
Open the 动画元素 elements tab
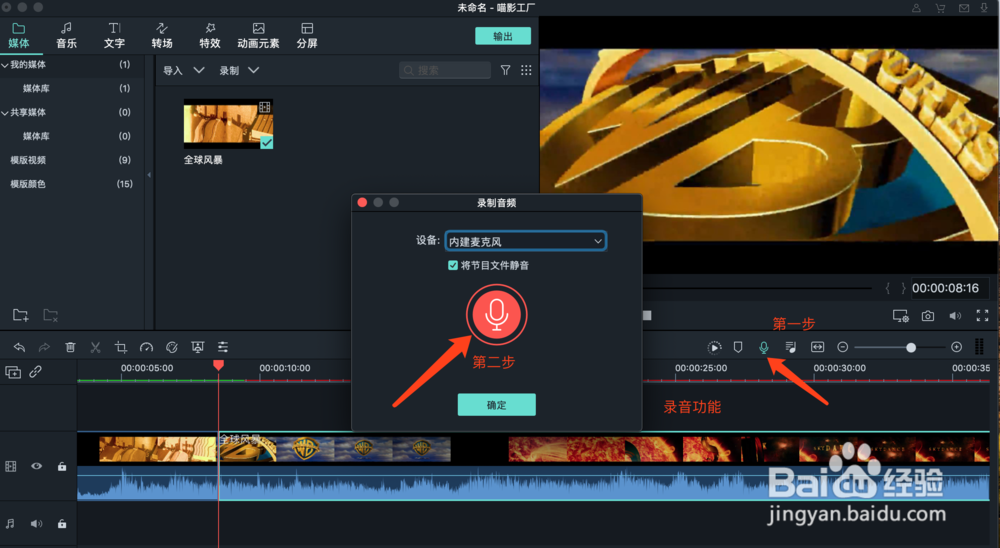258,36
